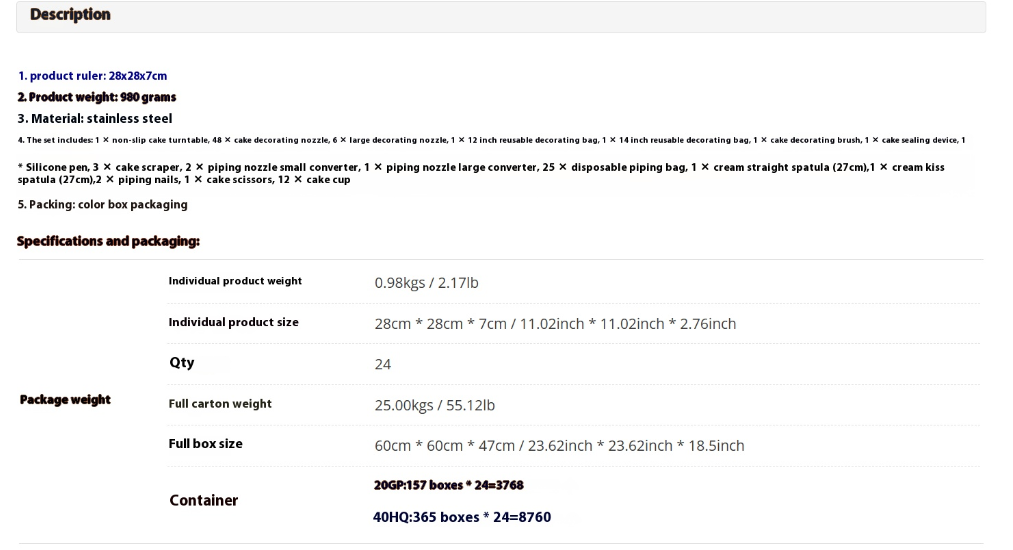Click the Product weight 980 grams text
Viewport: 1013px width, 550px height.
(x=96, y=97)
